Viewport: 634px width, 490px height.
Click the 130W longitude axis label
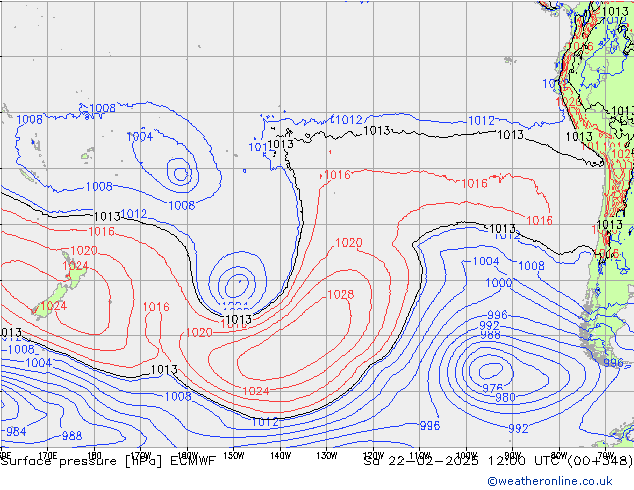(327, 456)
